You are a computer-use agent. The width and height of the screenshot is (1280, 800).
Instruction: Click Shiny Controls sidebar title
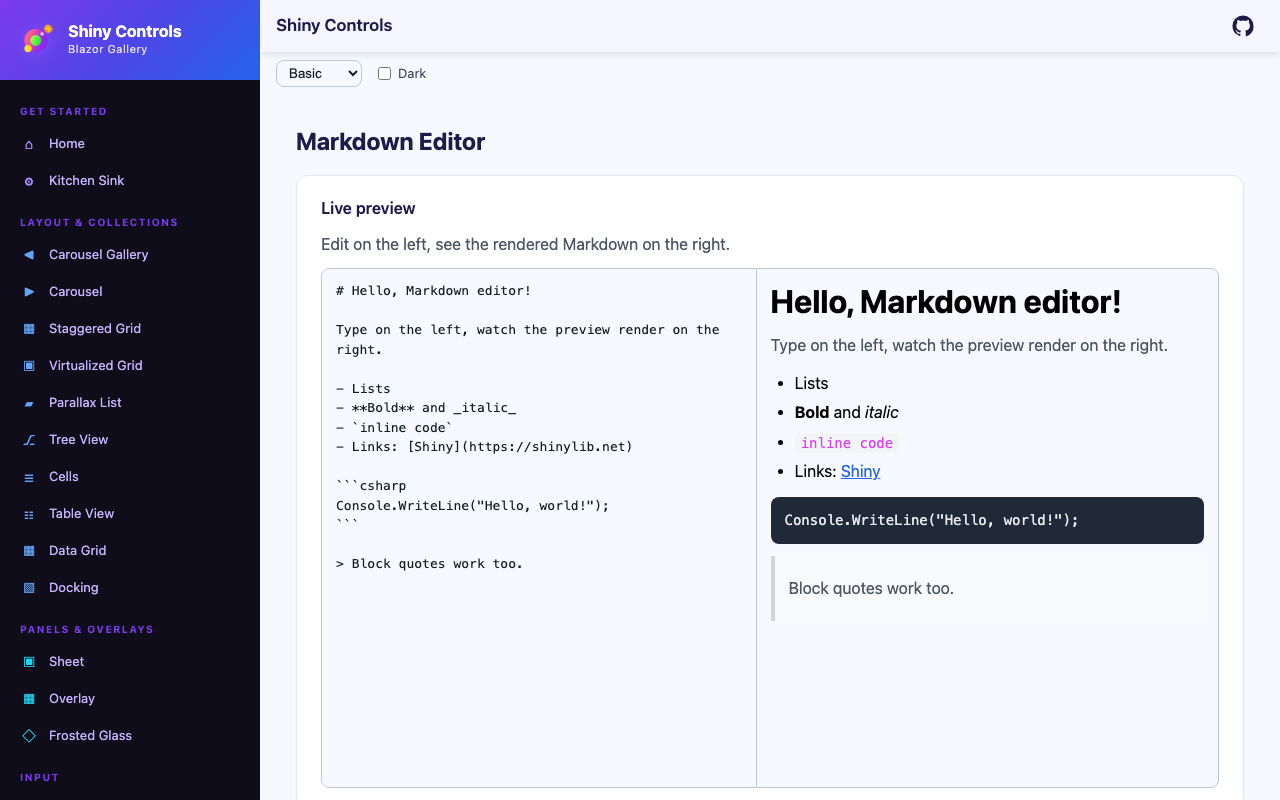pyautogui.click(x=125, y=31)
